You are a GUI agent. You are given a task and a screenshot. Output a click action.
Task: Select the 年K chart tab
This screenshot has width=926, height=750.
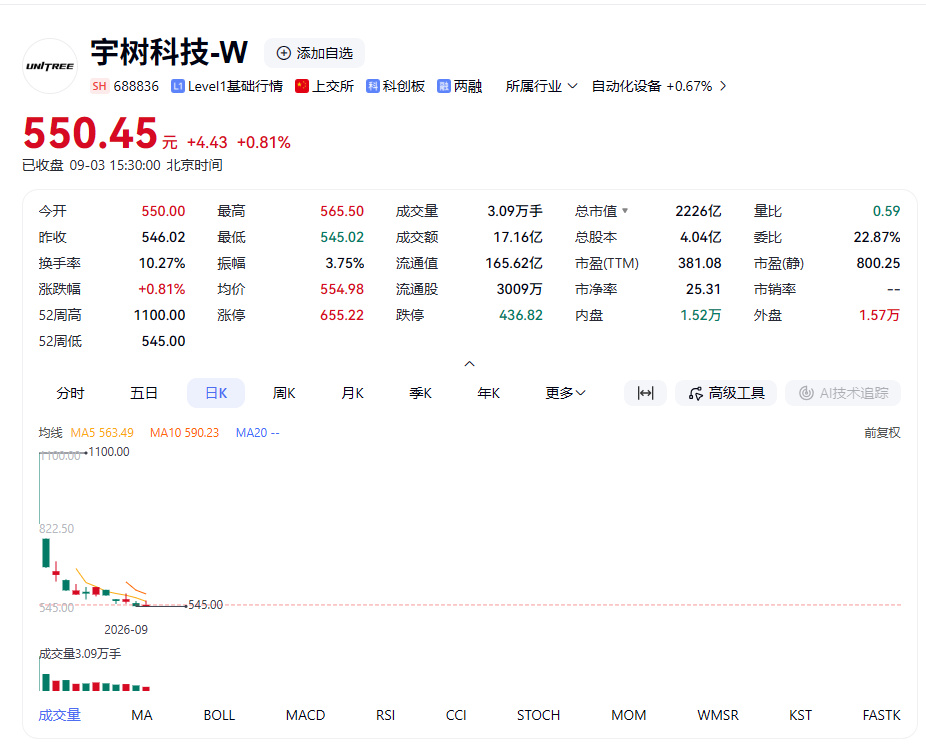click(x=489, y=393)
